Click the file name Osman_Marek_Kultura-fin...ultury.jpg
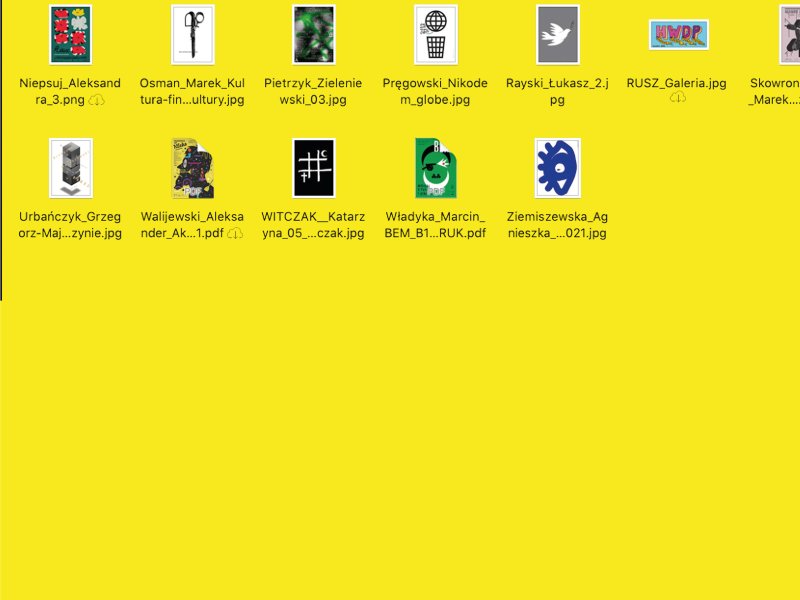The width and height of the screenshot is (800, 600). pos(192,91)
